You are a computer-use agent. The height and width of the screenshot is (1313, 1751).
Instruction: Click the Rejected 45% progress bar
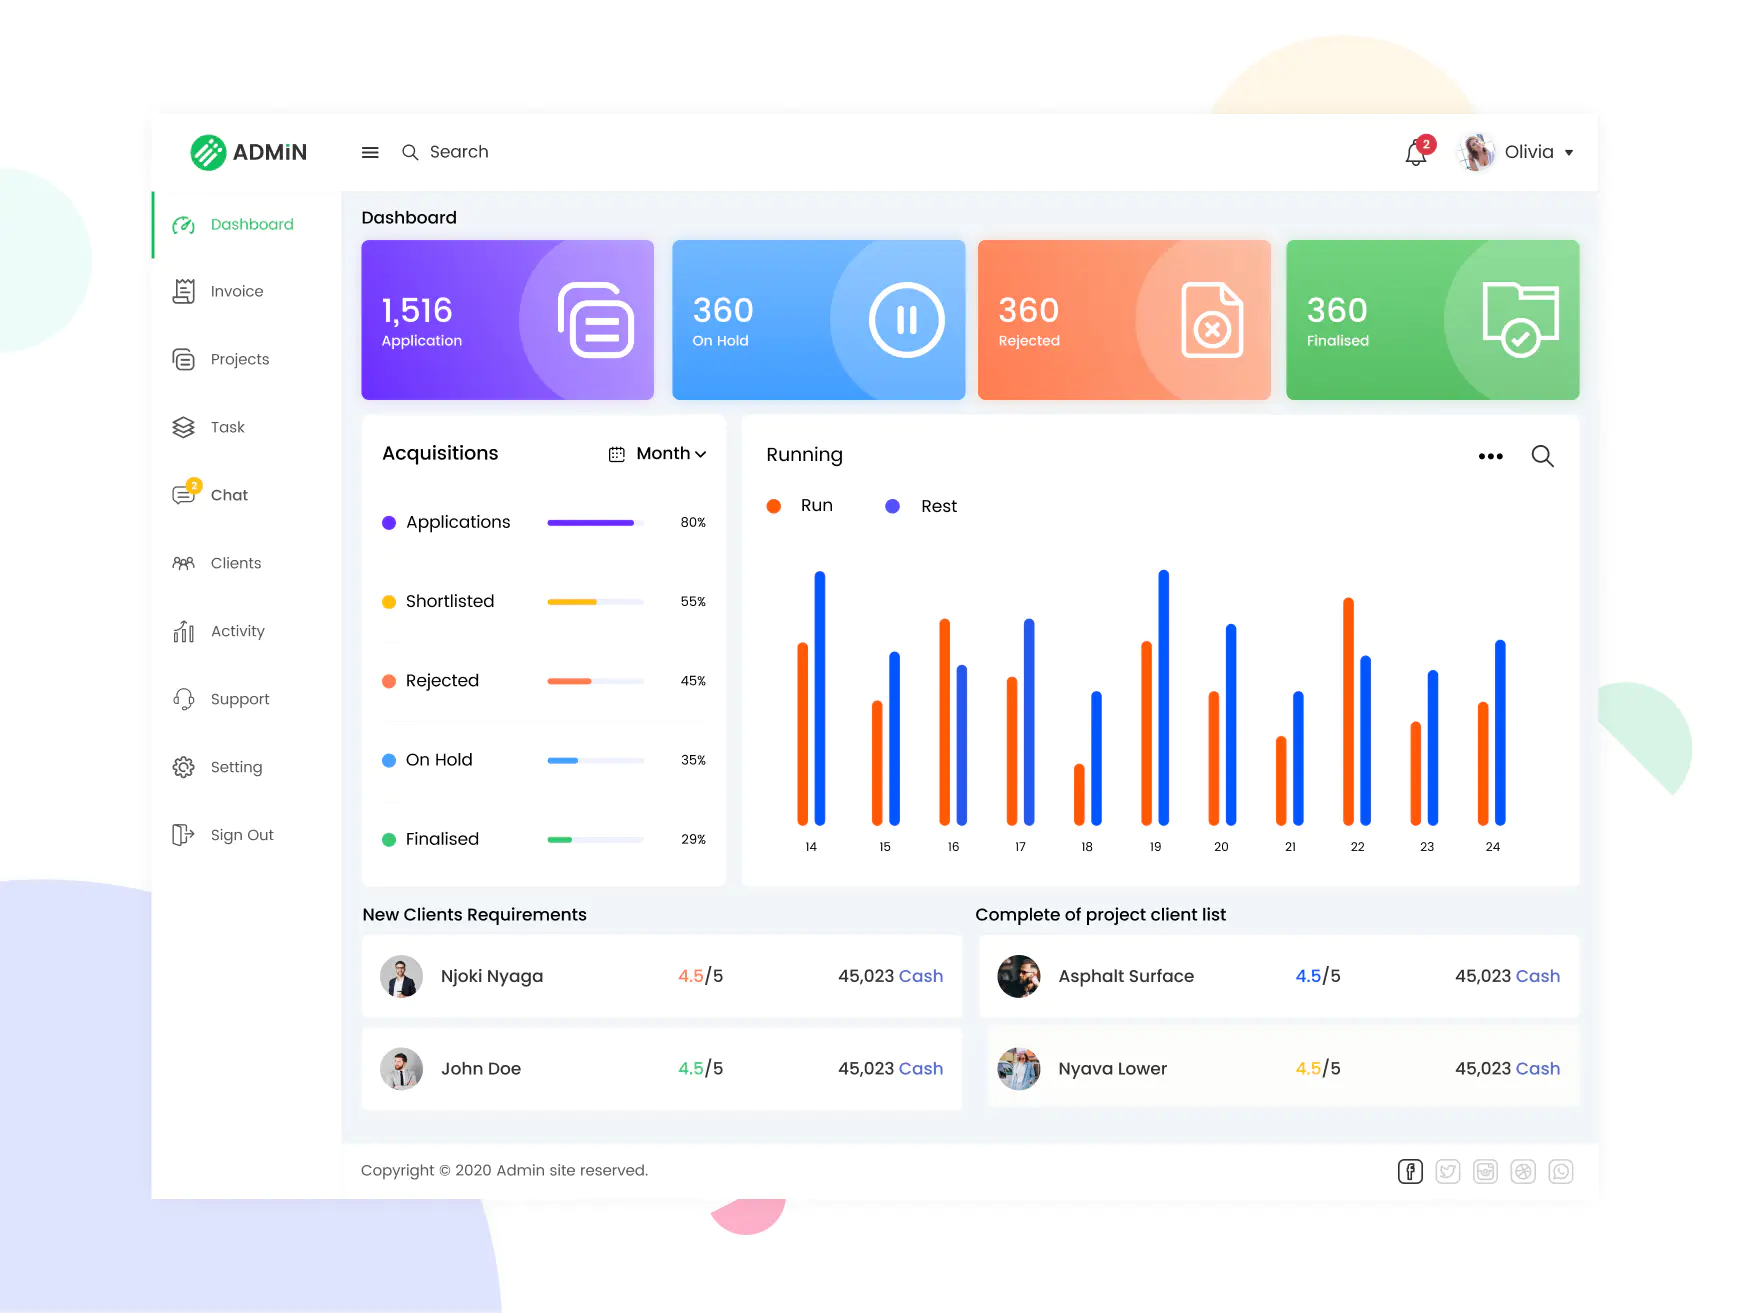tap(595, 681)
